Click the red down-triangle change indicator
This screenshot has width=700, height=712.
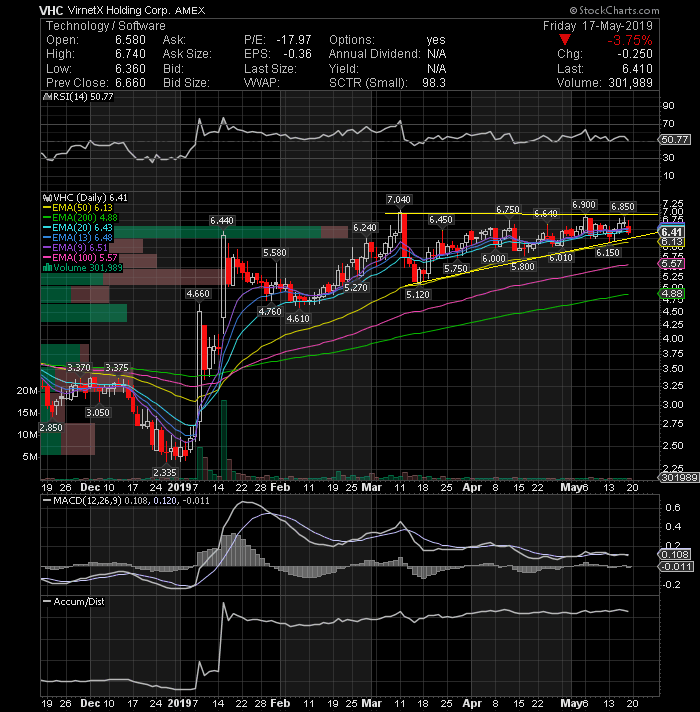point(564,40)
